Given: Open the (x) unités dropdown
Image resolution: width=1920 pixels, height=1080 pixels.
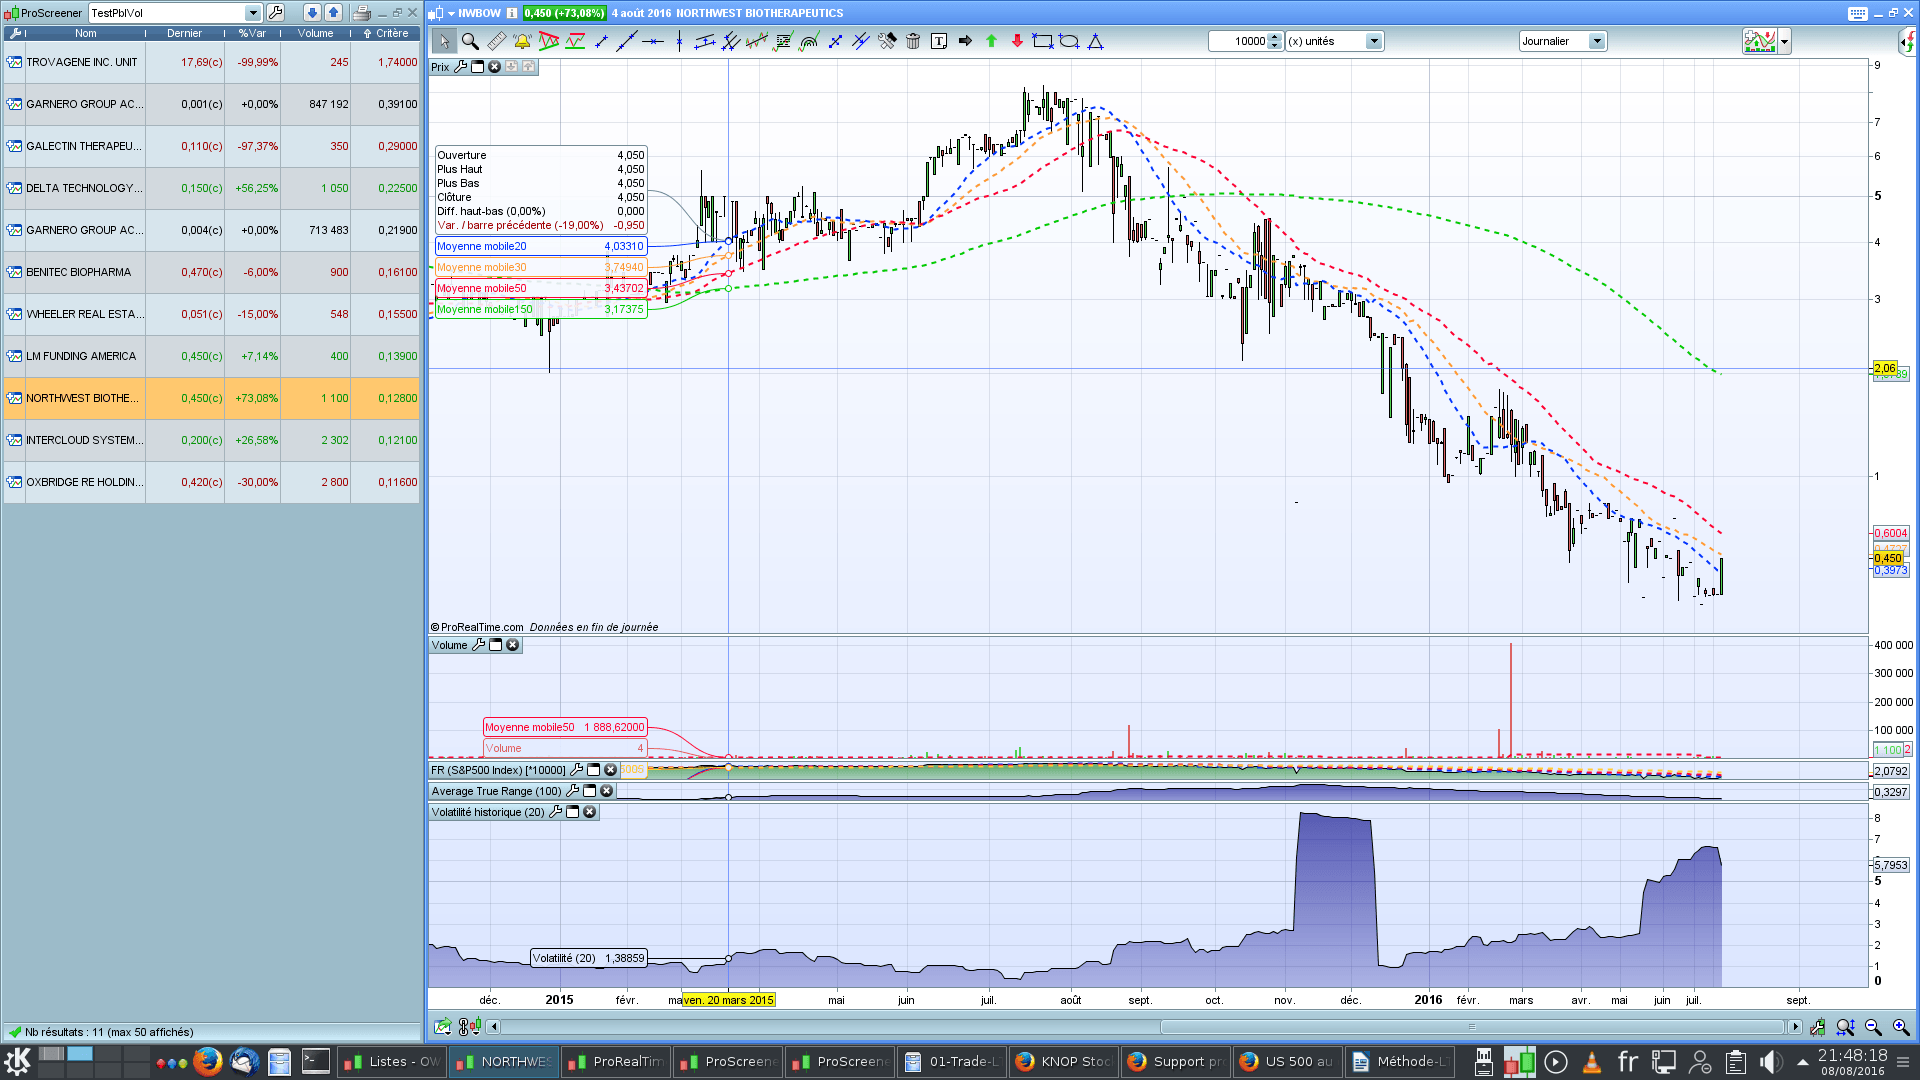Looking at the screenshot, I should coord(1374,41).
